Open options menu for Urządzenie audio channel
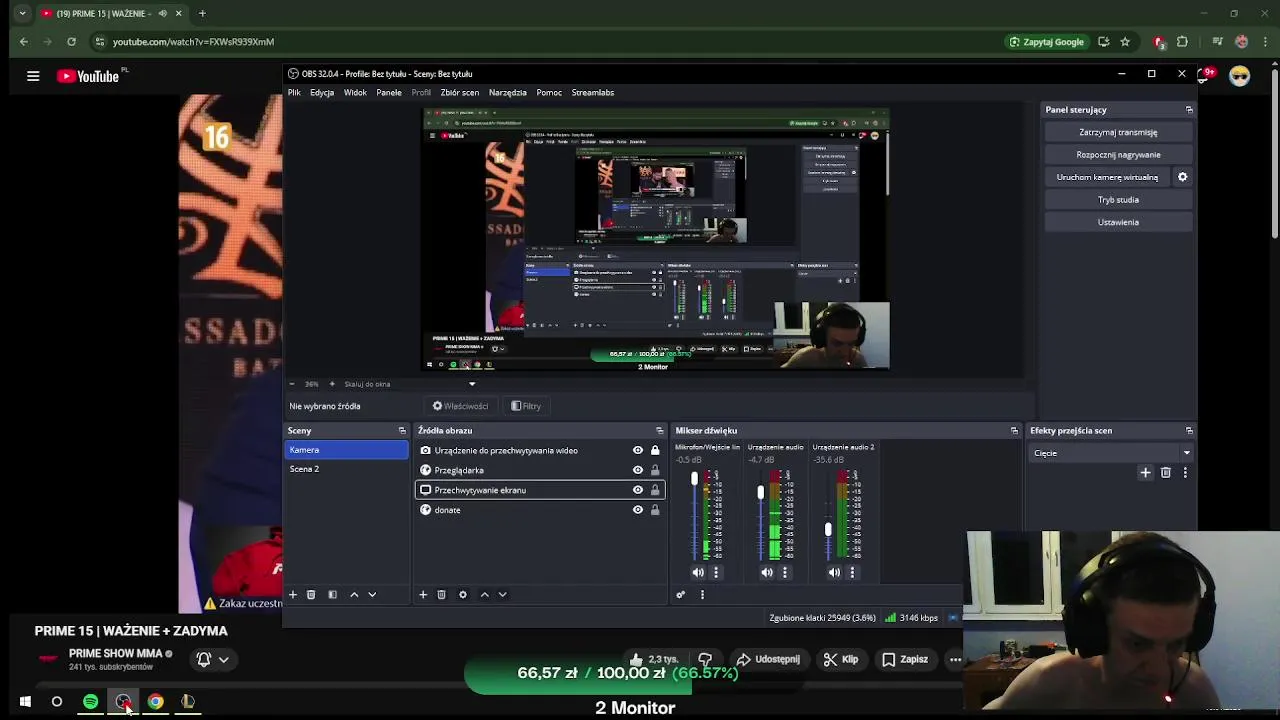 coord(785,572)
